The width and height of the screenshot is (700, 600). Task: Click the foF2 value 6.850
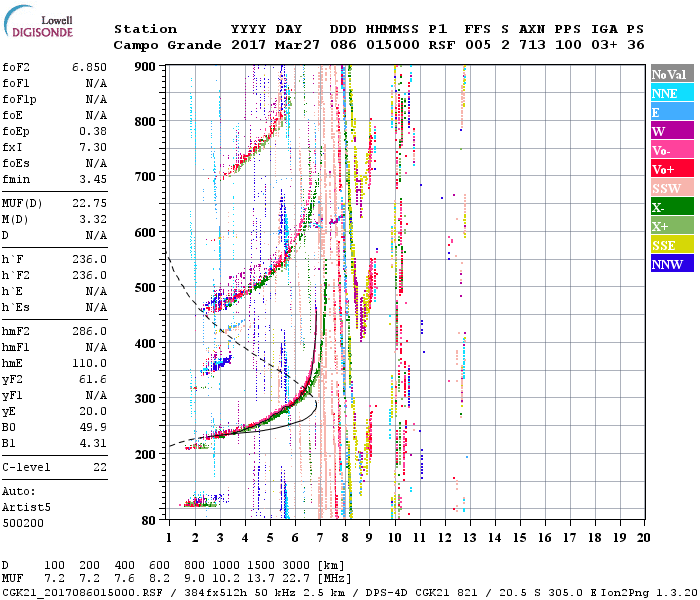click(x=89, y=67)
